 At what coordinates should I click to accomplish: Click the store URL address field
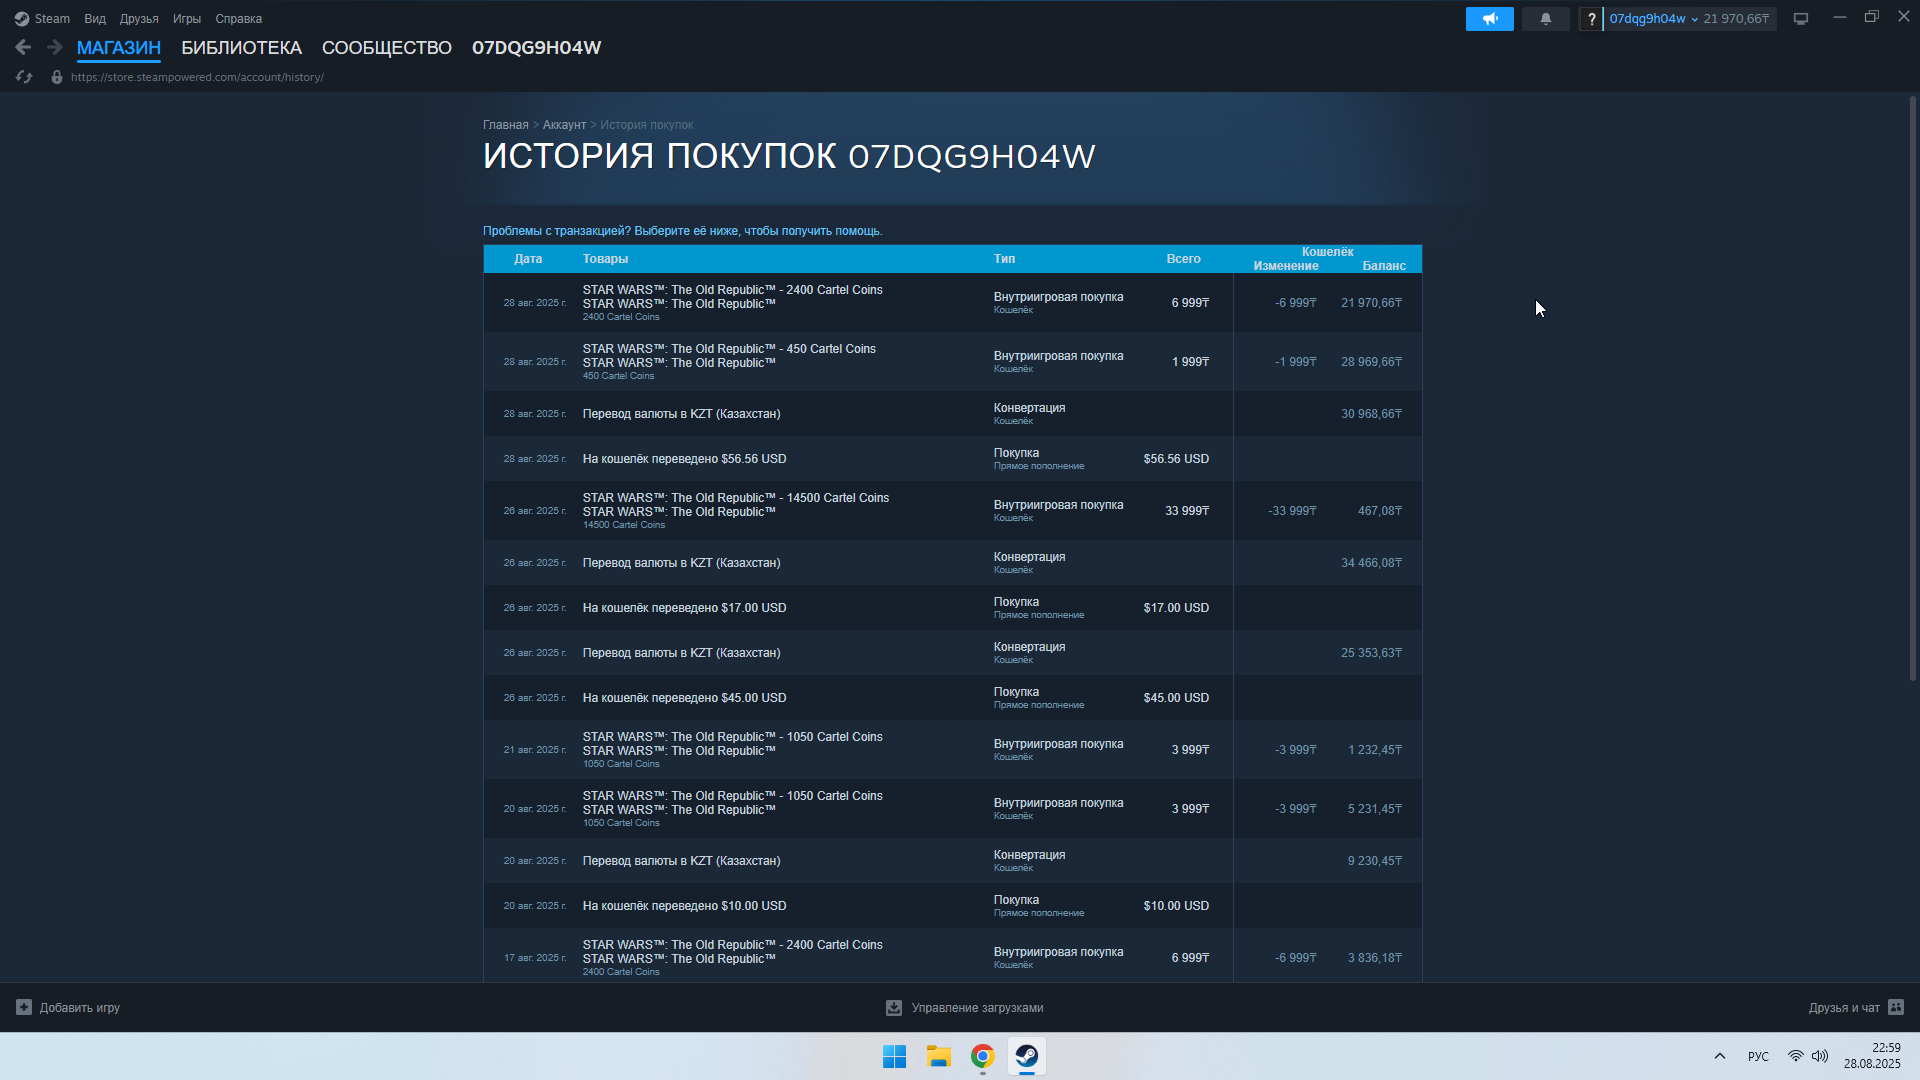click(x=197, y=77)
